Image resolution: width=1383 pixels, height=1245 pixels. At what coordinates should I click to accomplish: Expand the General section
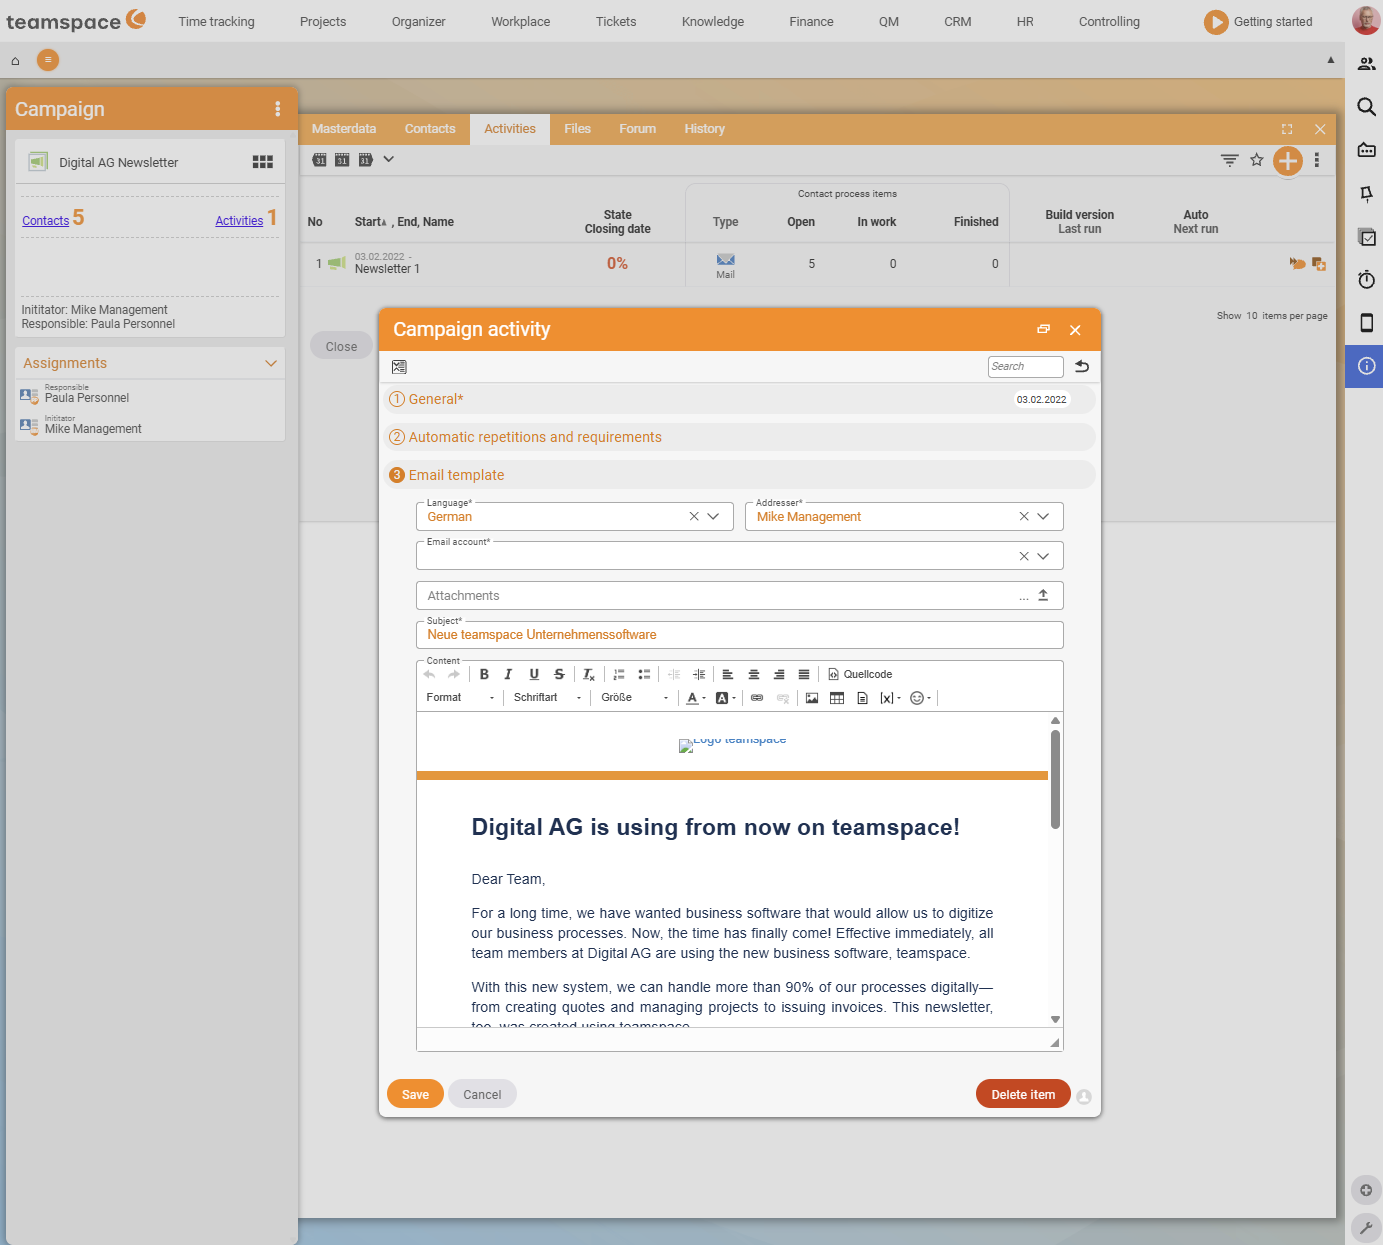739,399
